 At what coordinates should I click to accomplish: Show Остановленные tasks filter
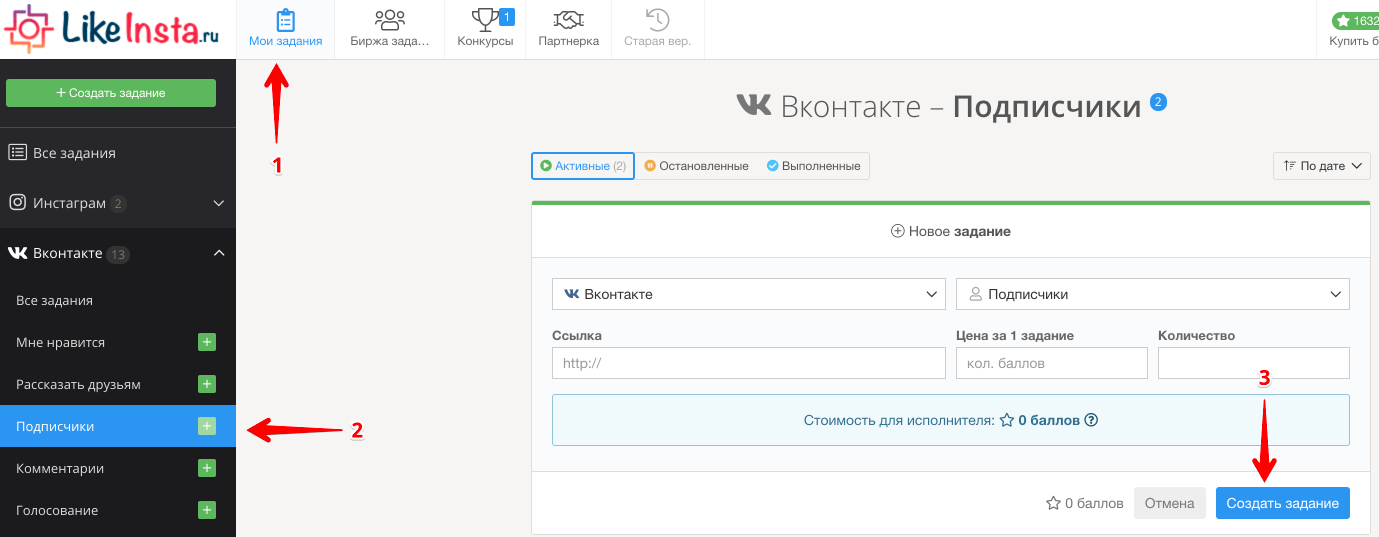tap(697, 166)
